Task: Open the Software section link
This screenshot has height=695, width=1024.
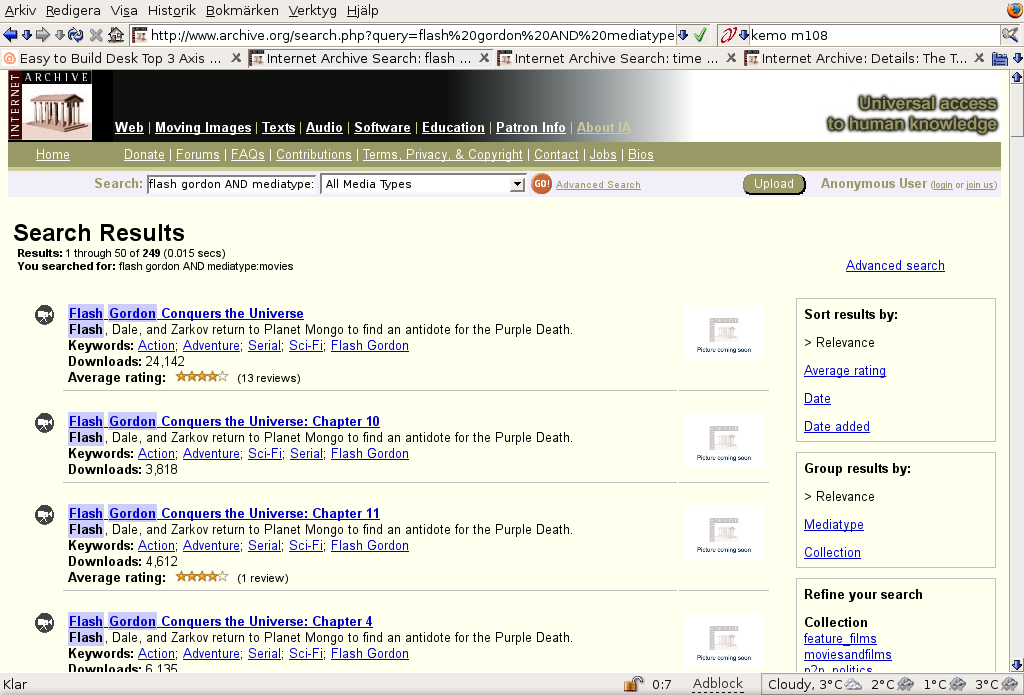Action: 382,127
